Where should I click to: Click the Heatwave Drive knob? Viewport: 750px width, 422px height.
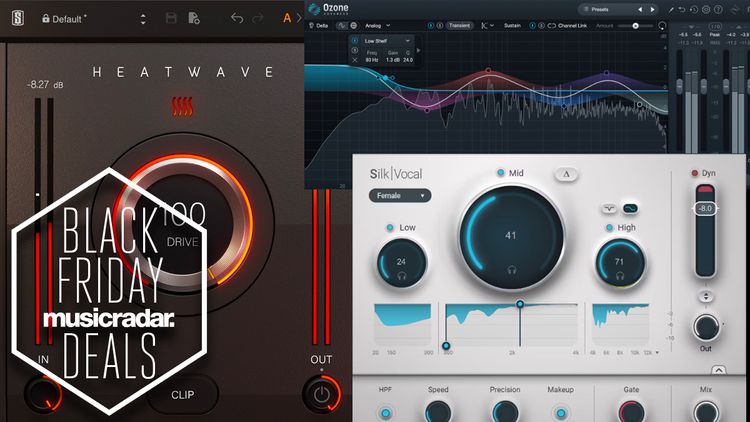(x=183, y=224)
